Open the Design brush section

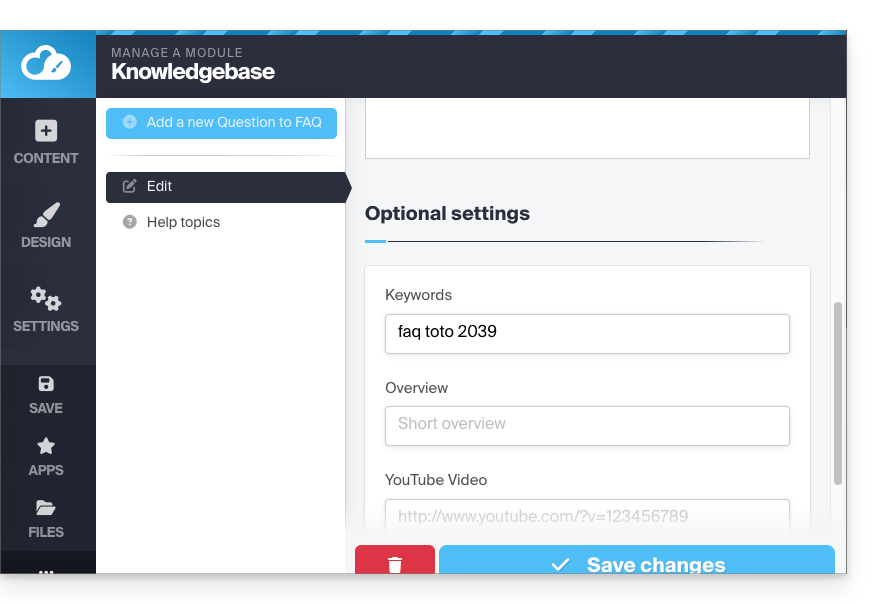pos(46,226)
